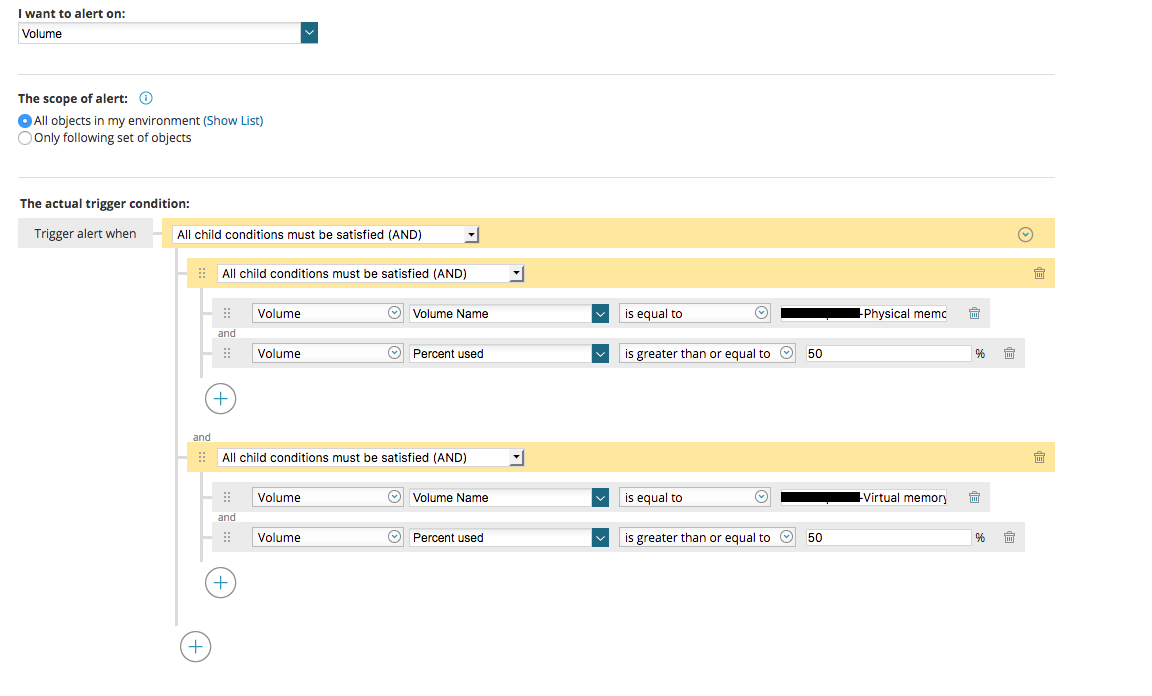Expand the top-level condition options chevron

click(1026, 234)
